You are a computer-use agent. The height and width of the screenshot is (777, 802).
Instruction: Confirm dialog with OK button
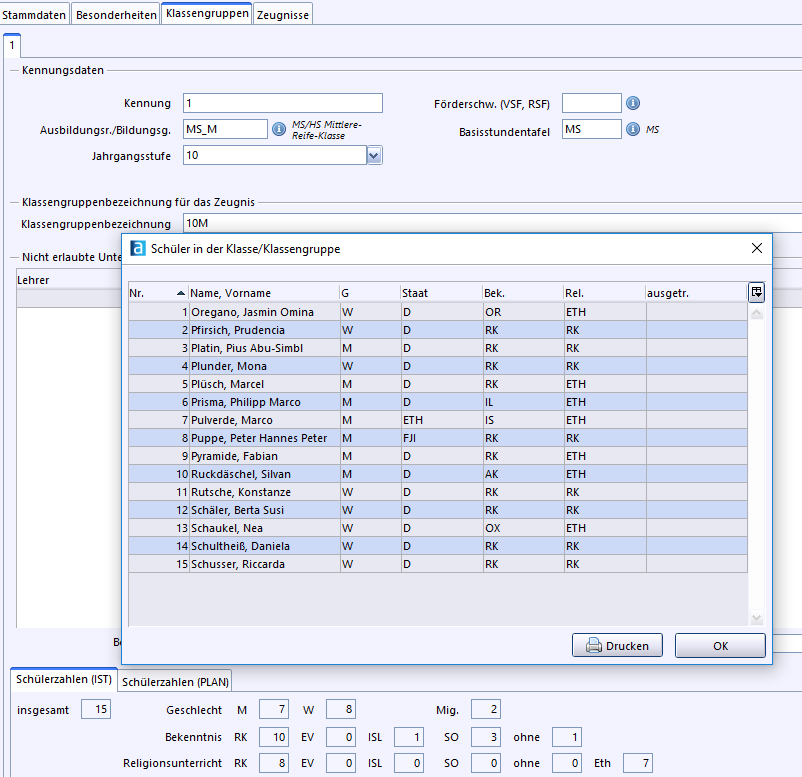(720, 646)
